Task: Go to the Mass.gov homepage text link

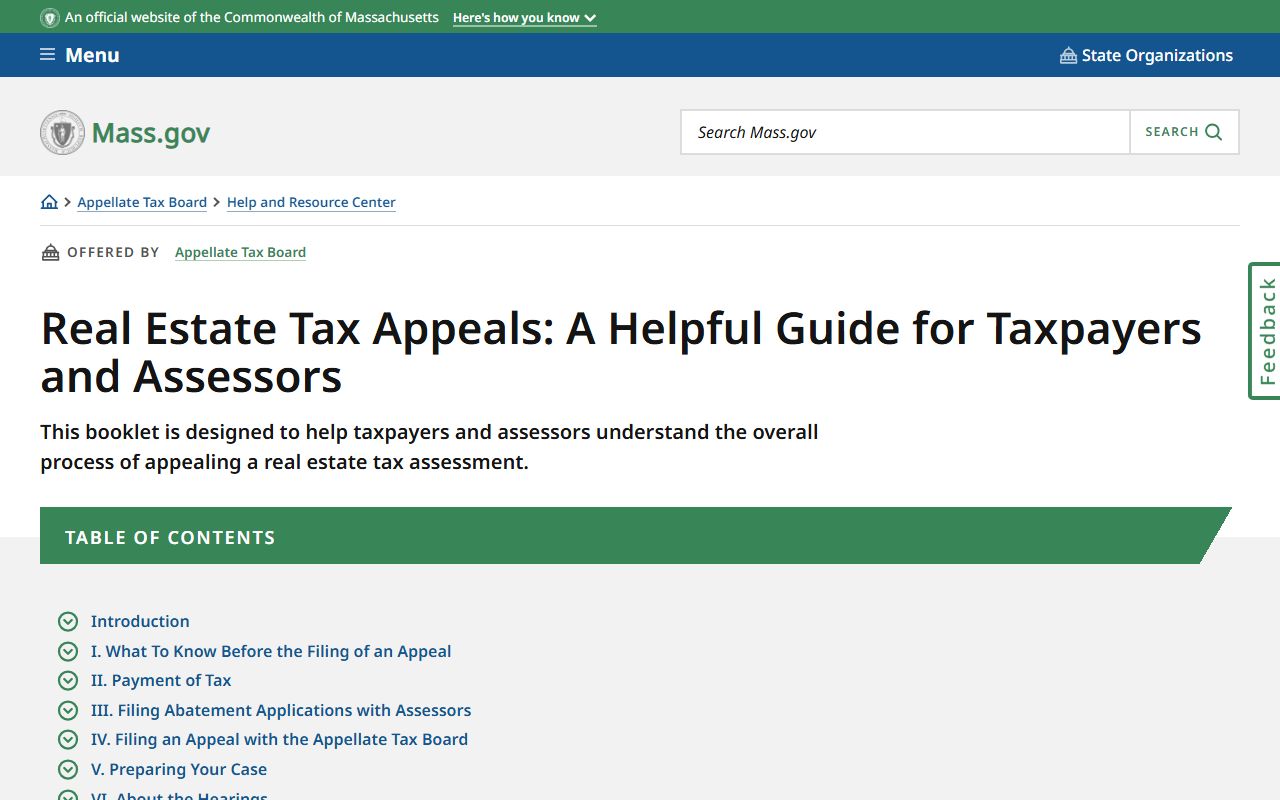Action: [151, 133]
